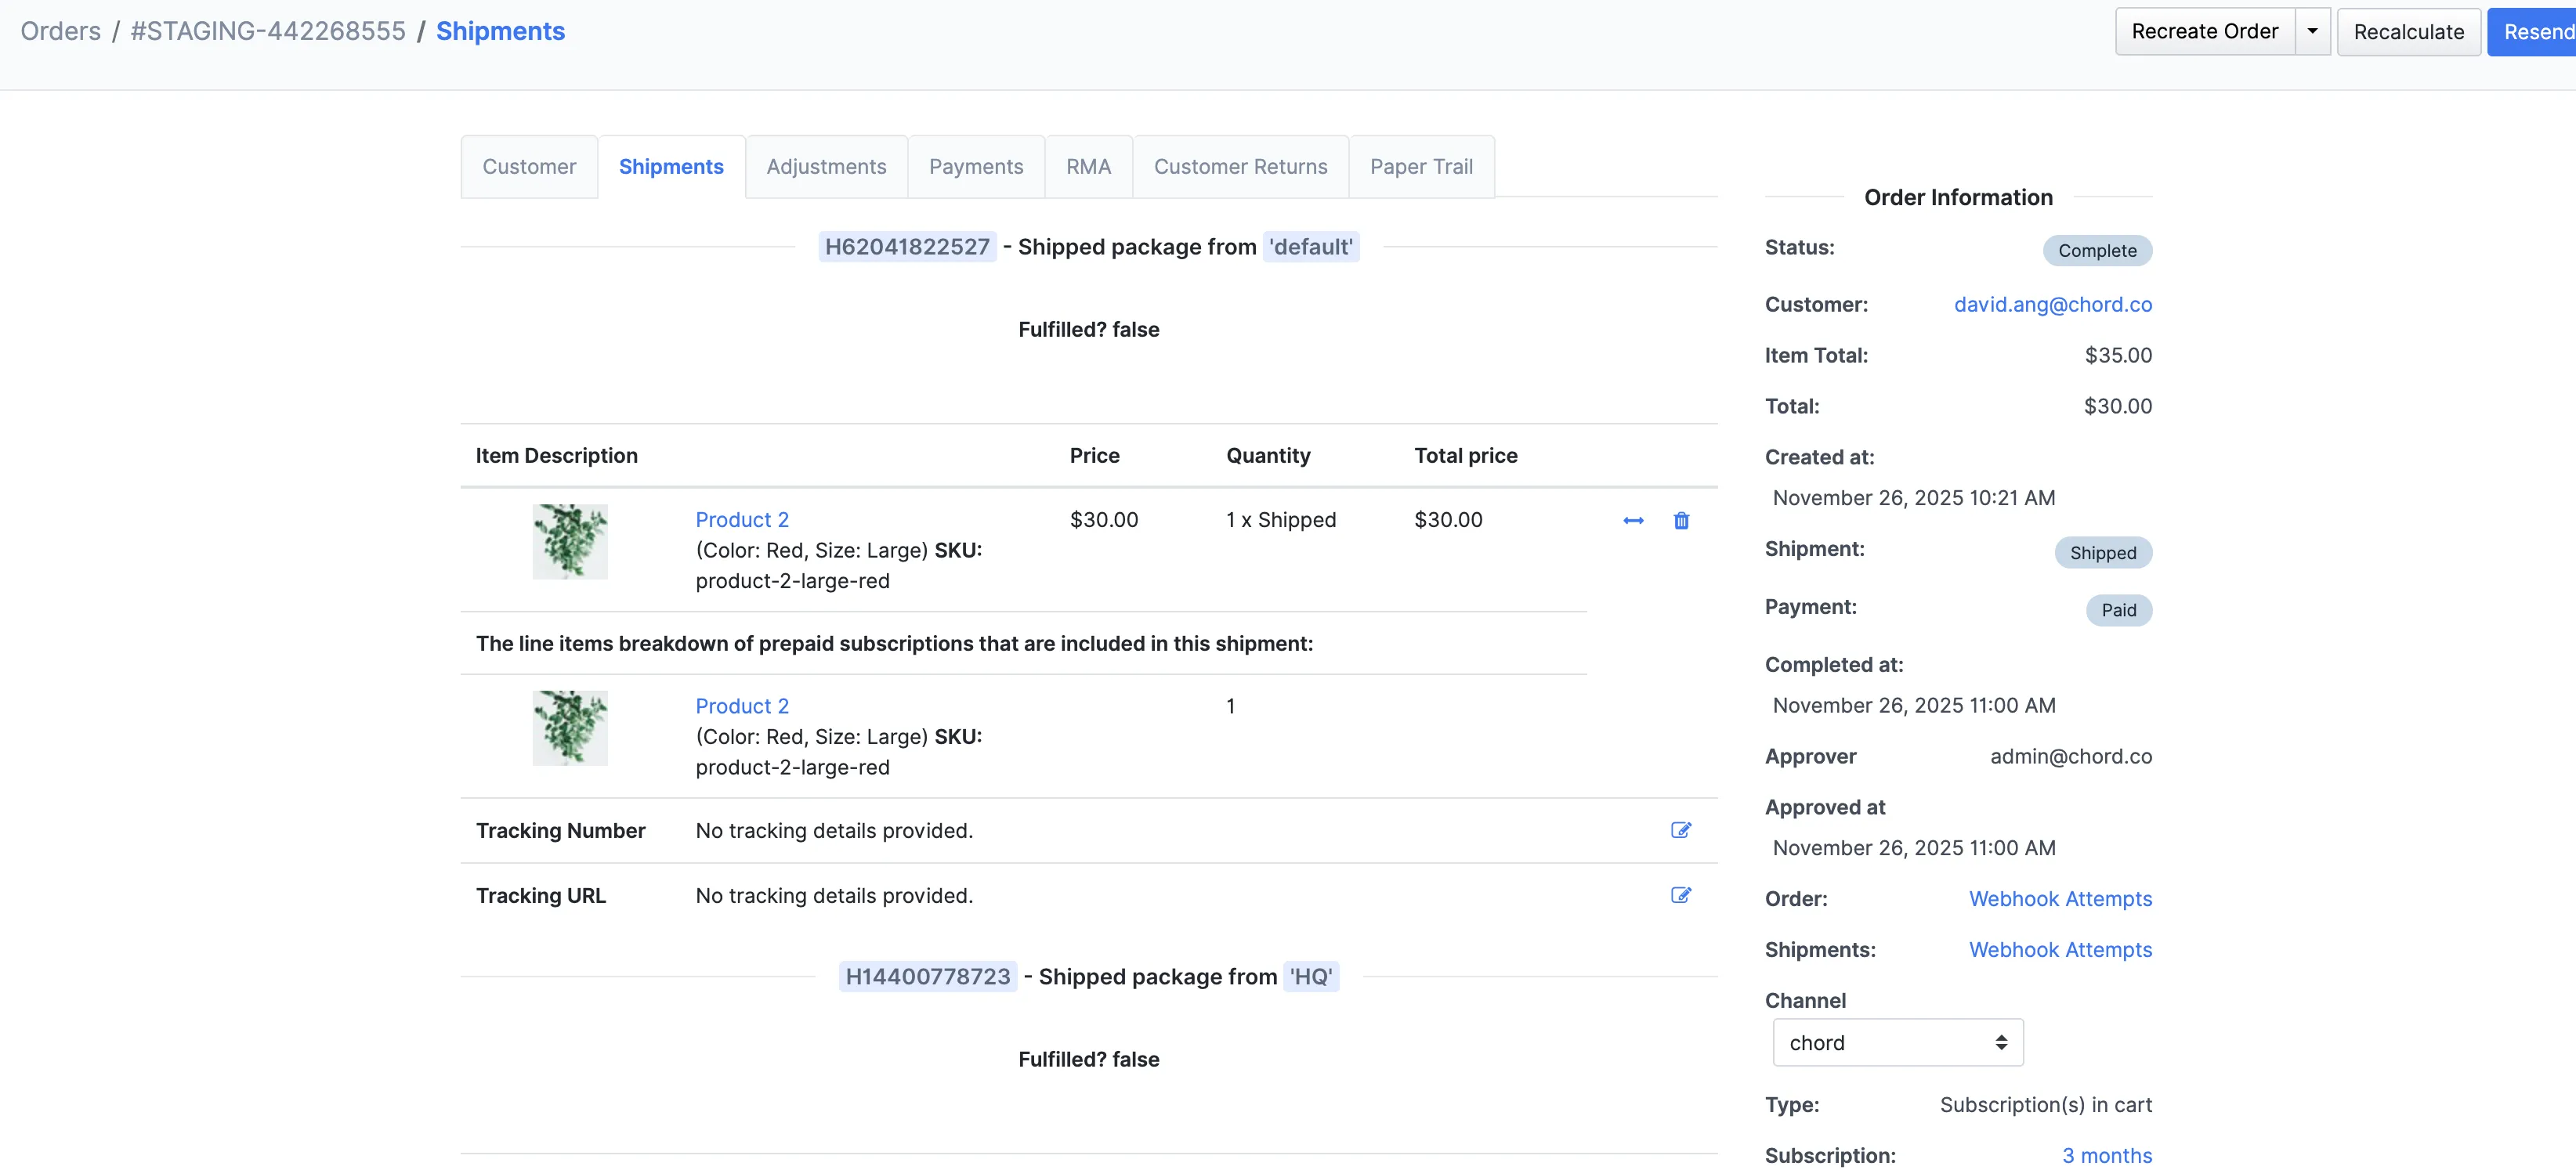Open Product 2 link in shipped item row
The image size is (2576, 1170).
tap(742, 519)
